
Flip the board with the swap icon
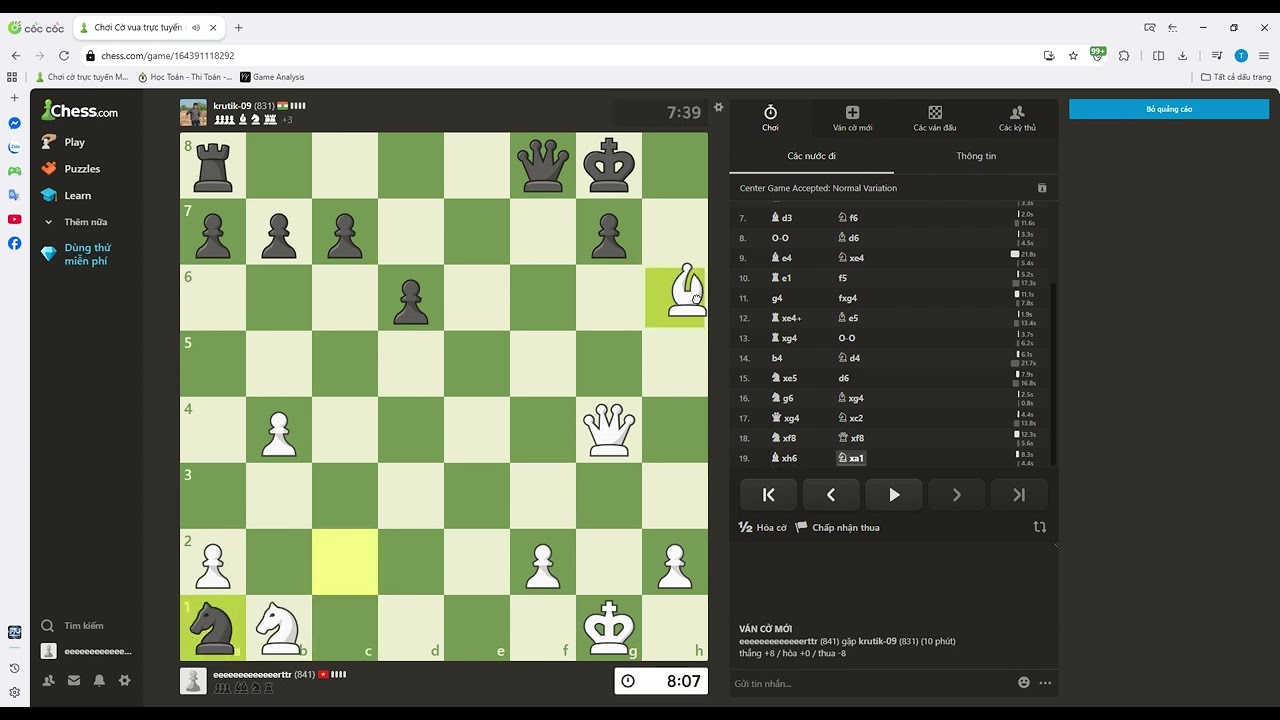coord(1040,527)
